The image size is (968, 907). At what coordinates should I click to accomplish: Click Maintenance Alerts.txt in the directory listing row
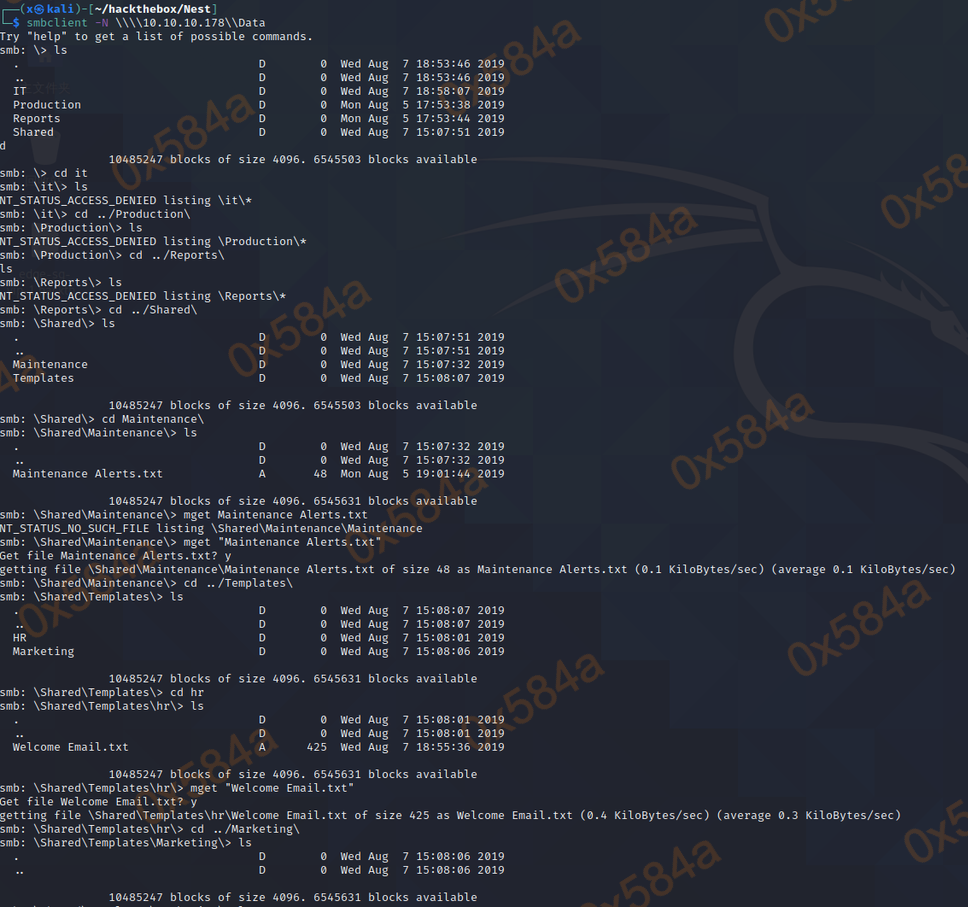pos(87,474)
